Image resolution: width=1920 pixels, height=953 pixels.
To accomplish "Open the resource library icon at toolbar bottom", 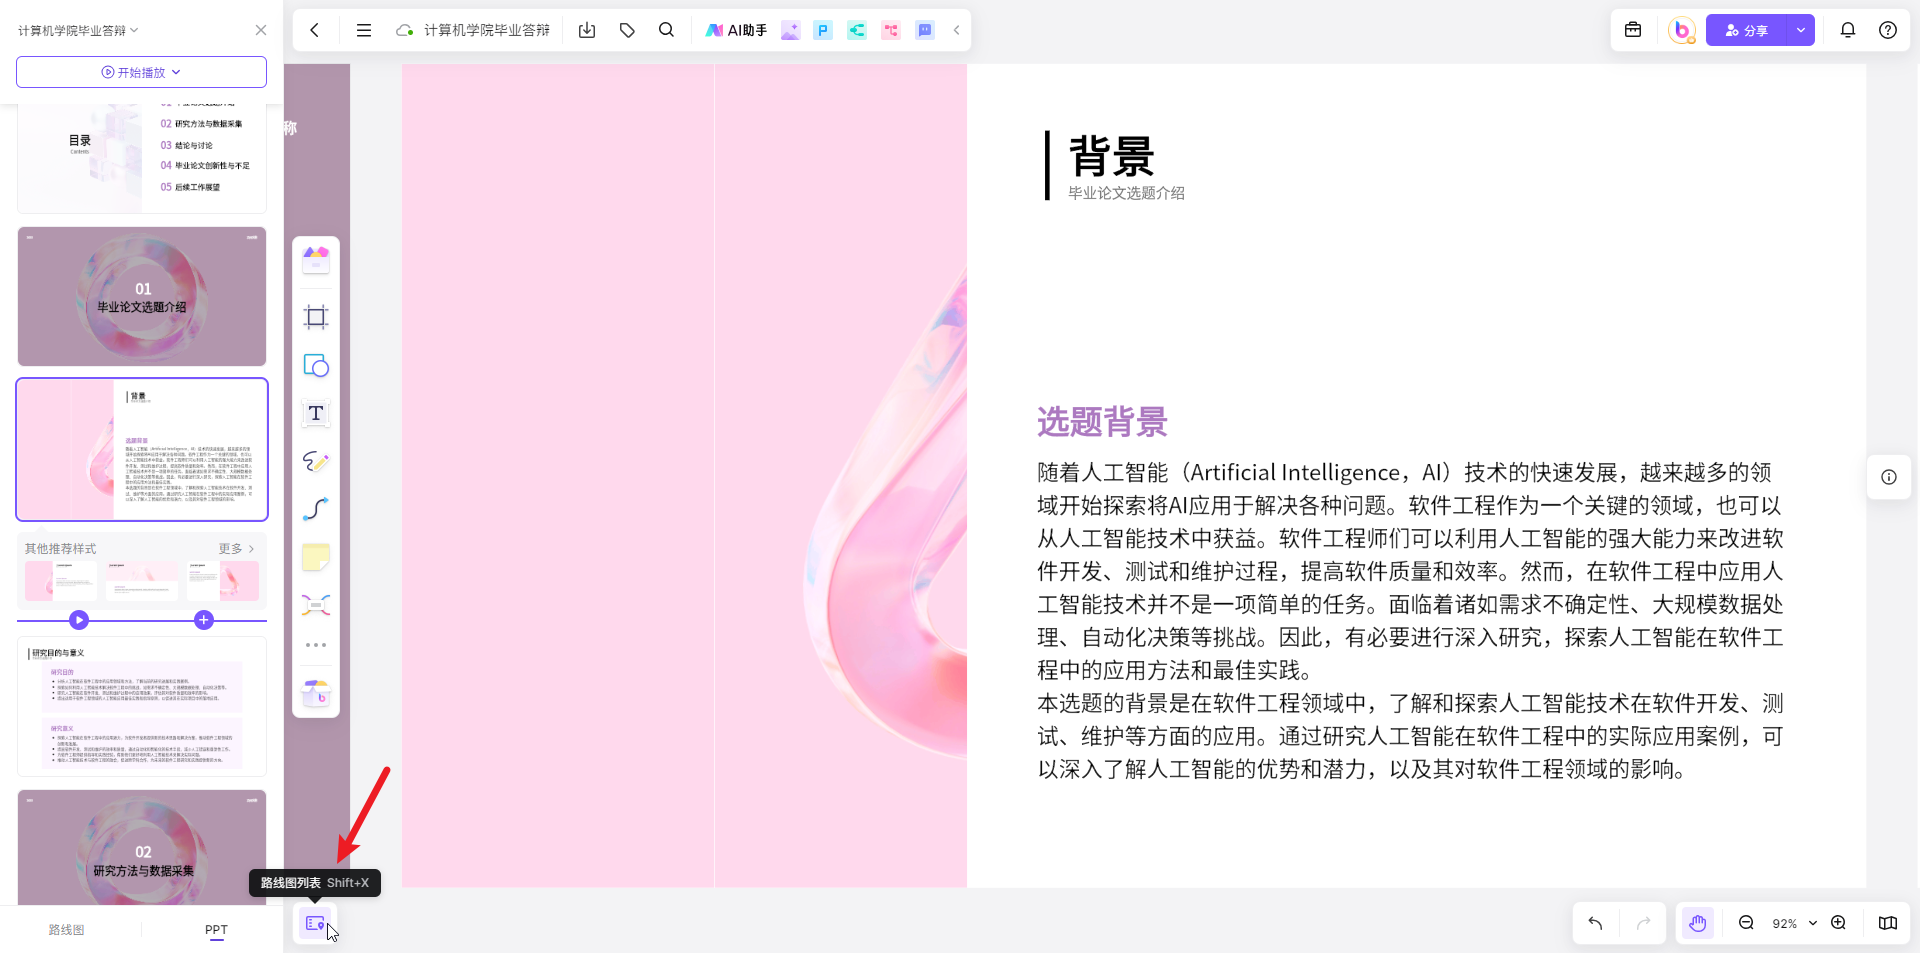I will pyautogui.click(x=316, y=692).
